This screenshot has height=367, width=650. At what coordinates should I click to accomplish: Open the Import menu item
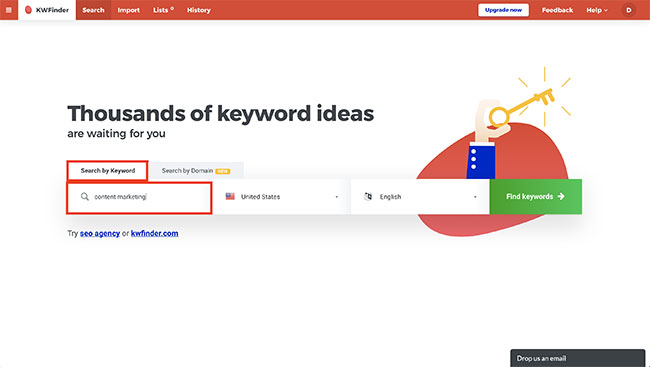[x=129, y=10]
